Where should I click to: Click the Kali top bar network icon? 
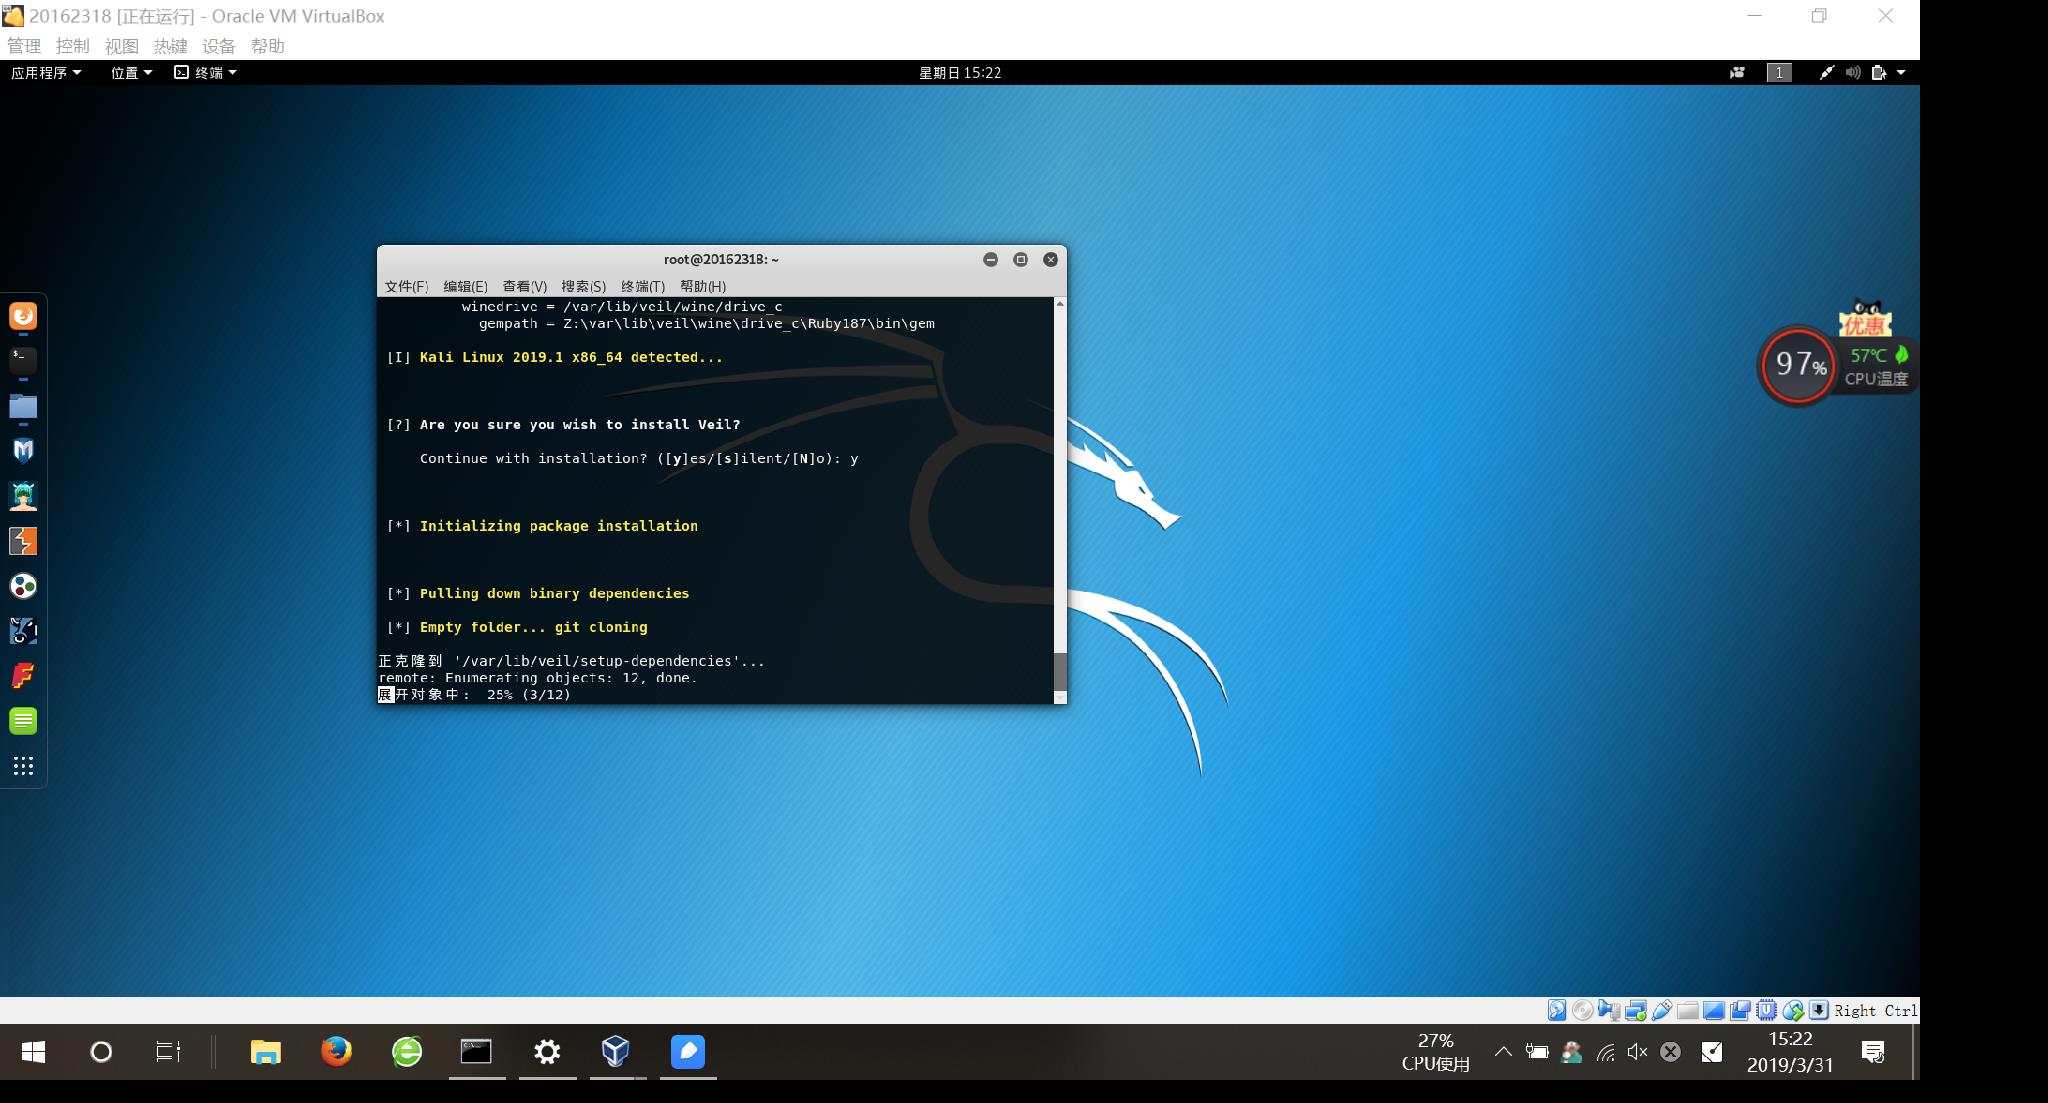[1826, 72]
